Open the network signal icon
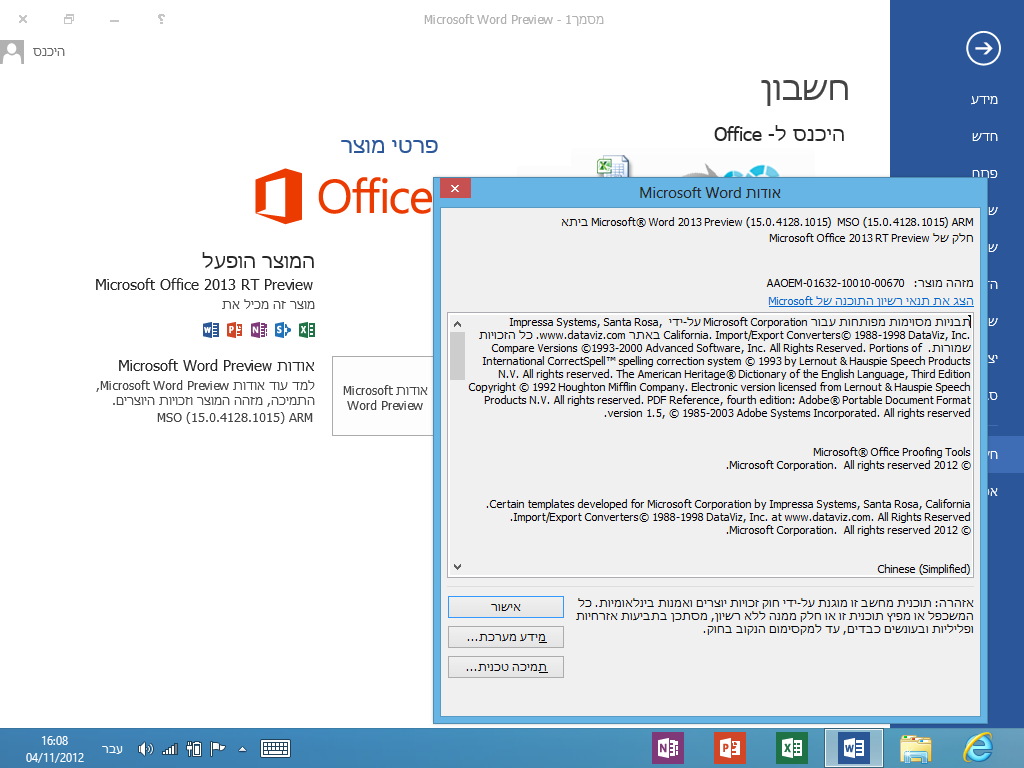The width and height of the screenshot is (1024, 768). pyautogui.click(x=170, y=749)
